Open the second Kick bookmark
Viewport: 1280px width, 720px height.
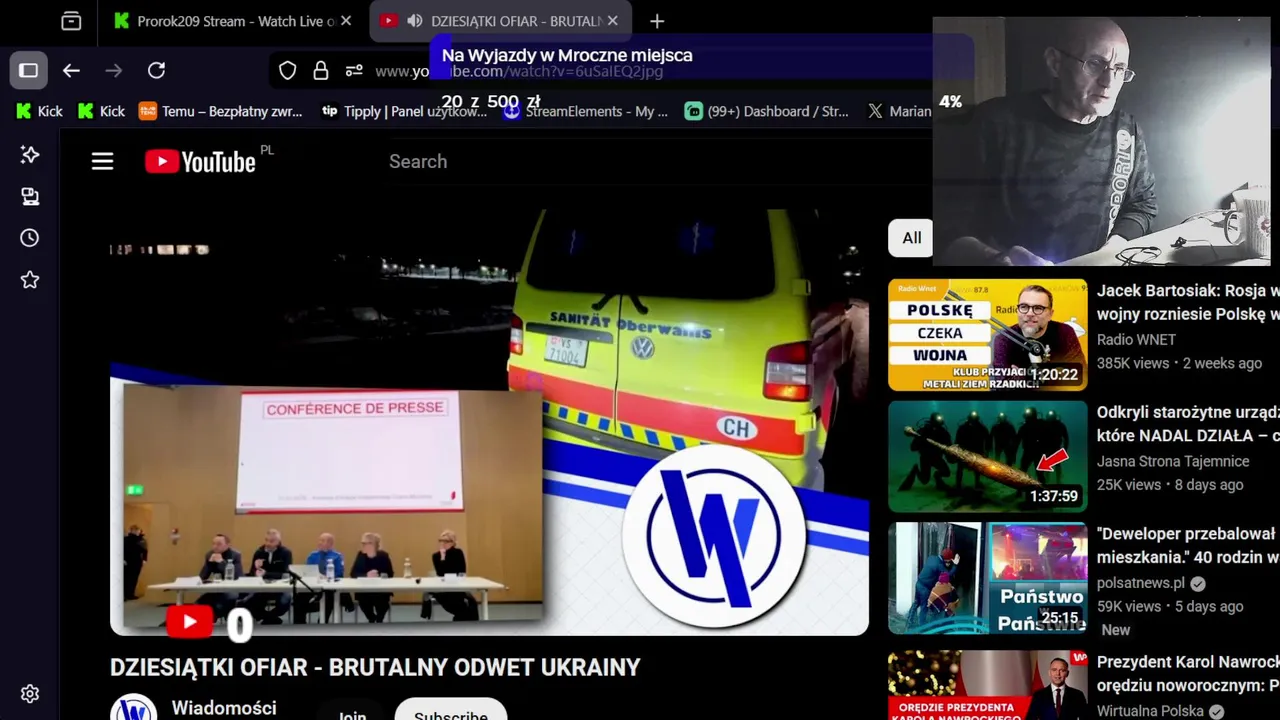click(x=102, y=111)
